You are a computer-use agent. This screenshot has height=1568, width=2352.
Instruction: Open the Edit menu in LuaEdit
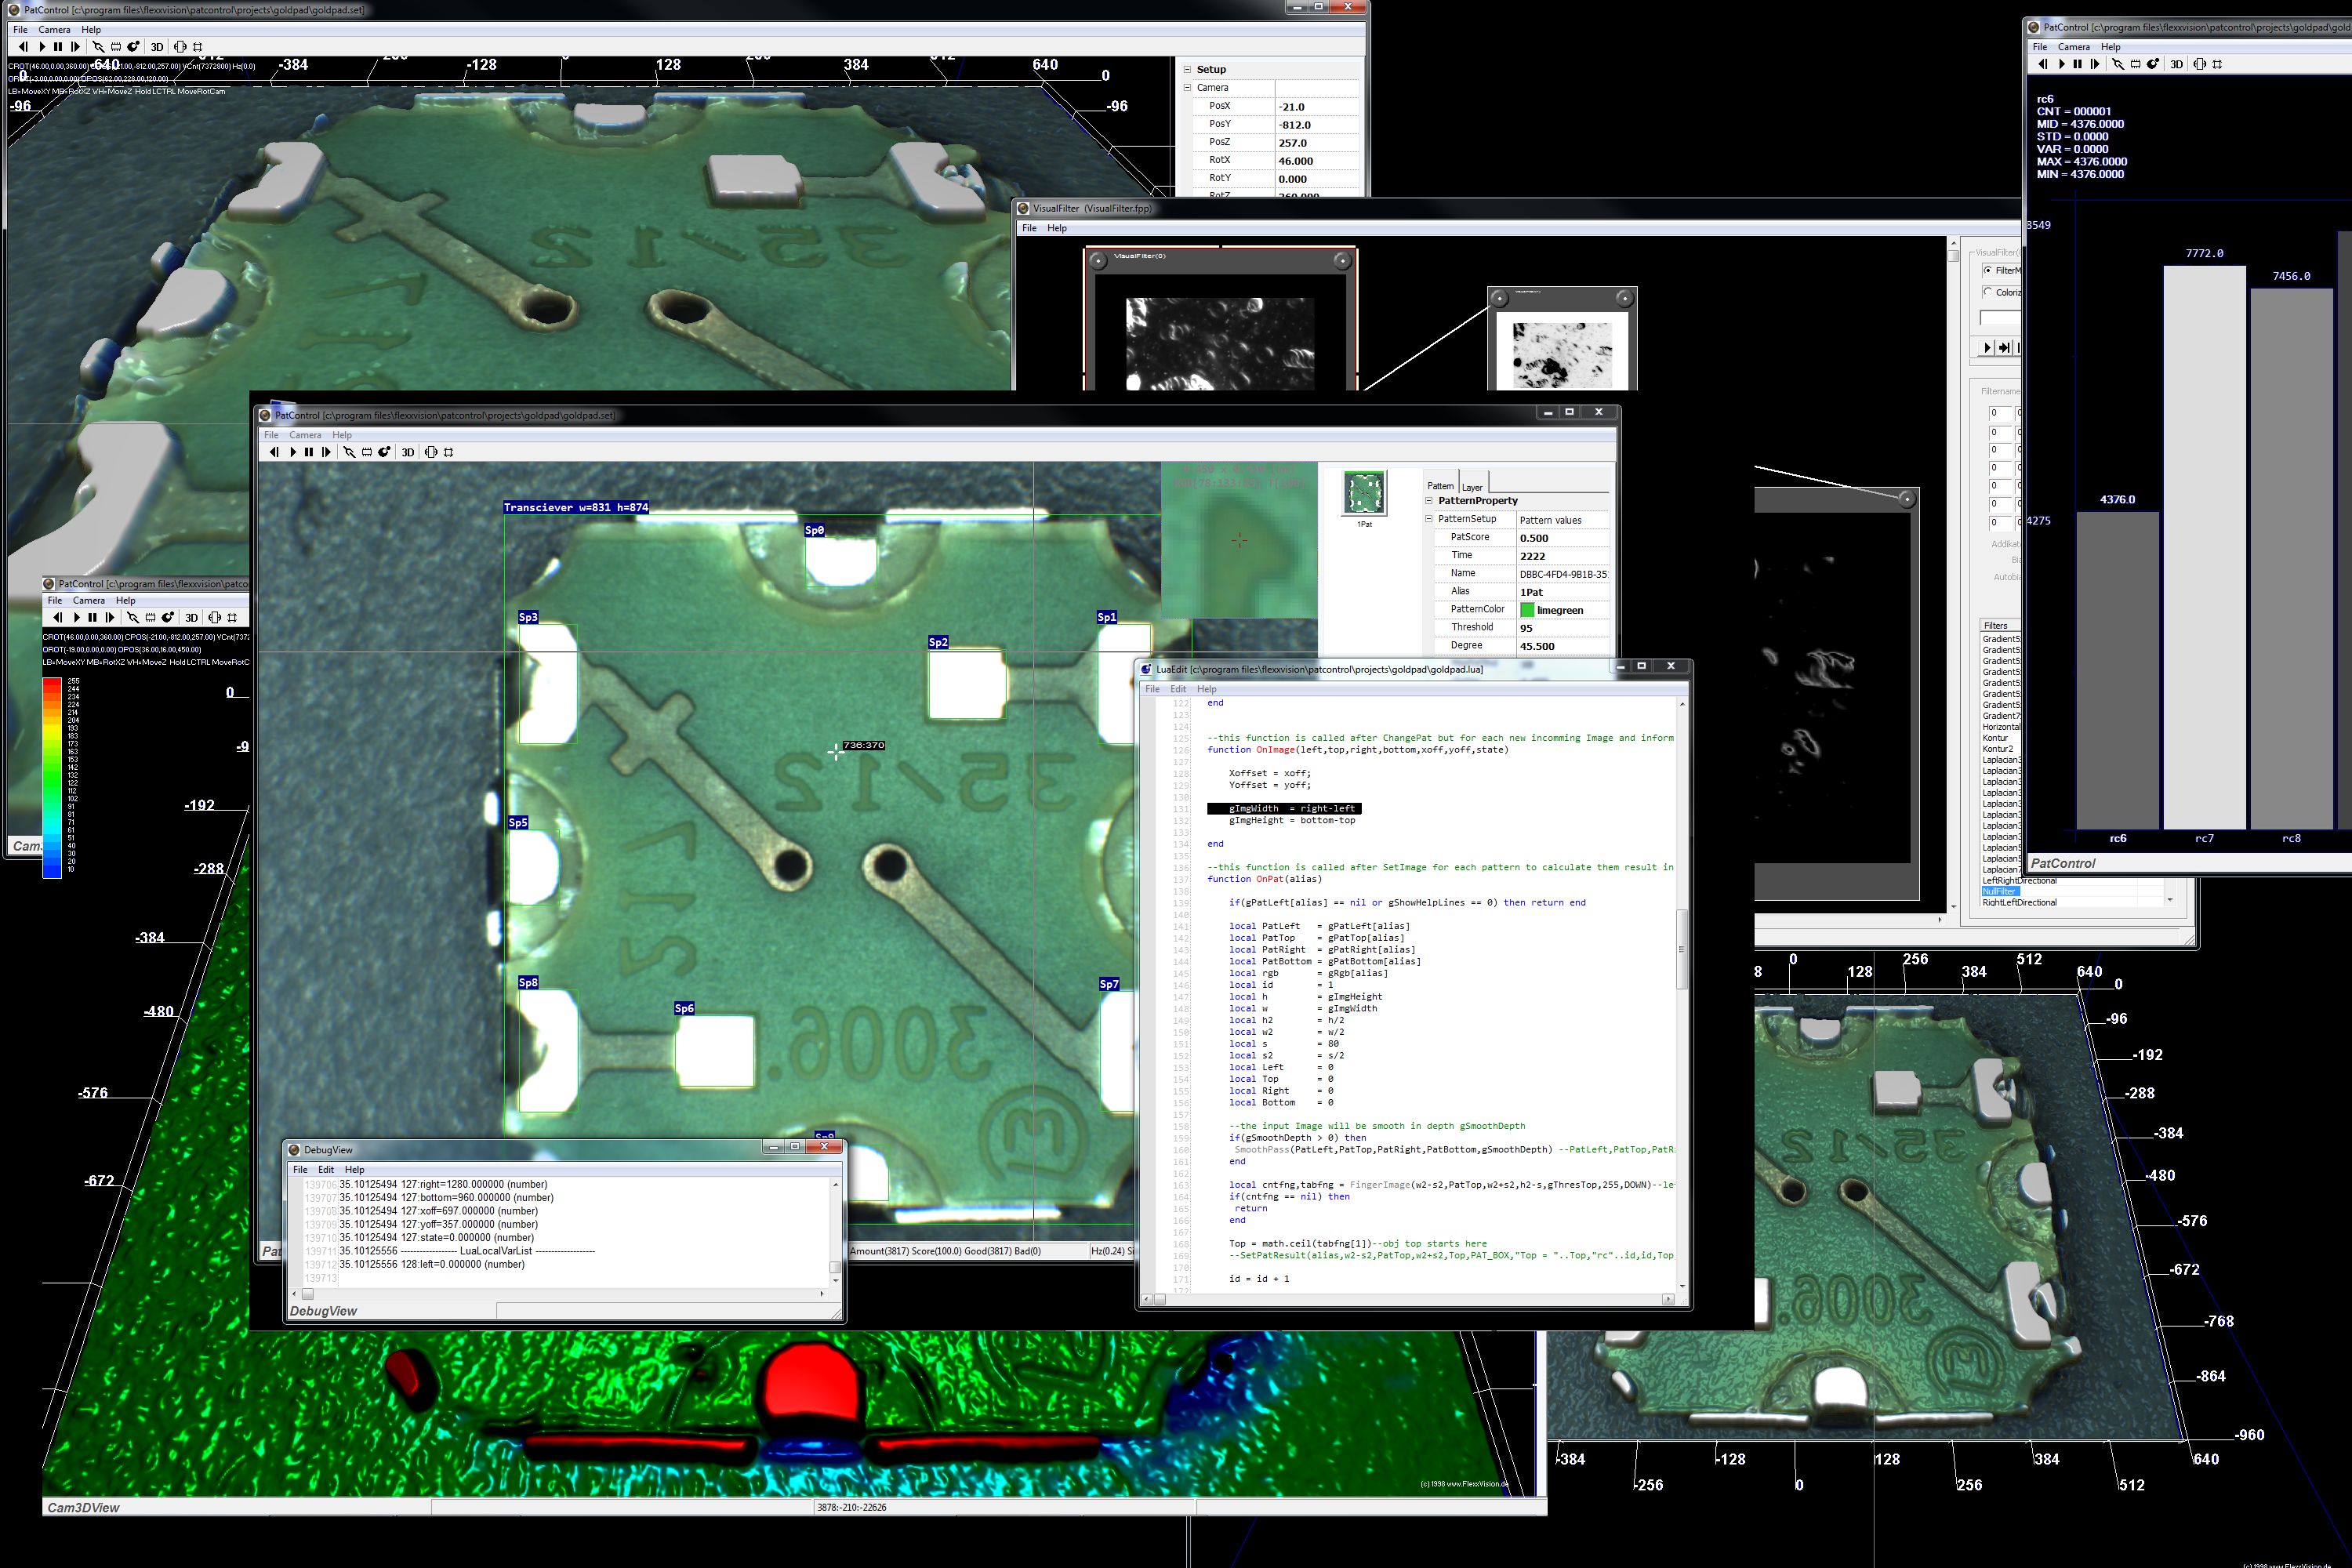click(x=1178, y=689)
